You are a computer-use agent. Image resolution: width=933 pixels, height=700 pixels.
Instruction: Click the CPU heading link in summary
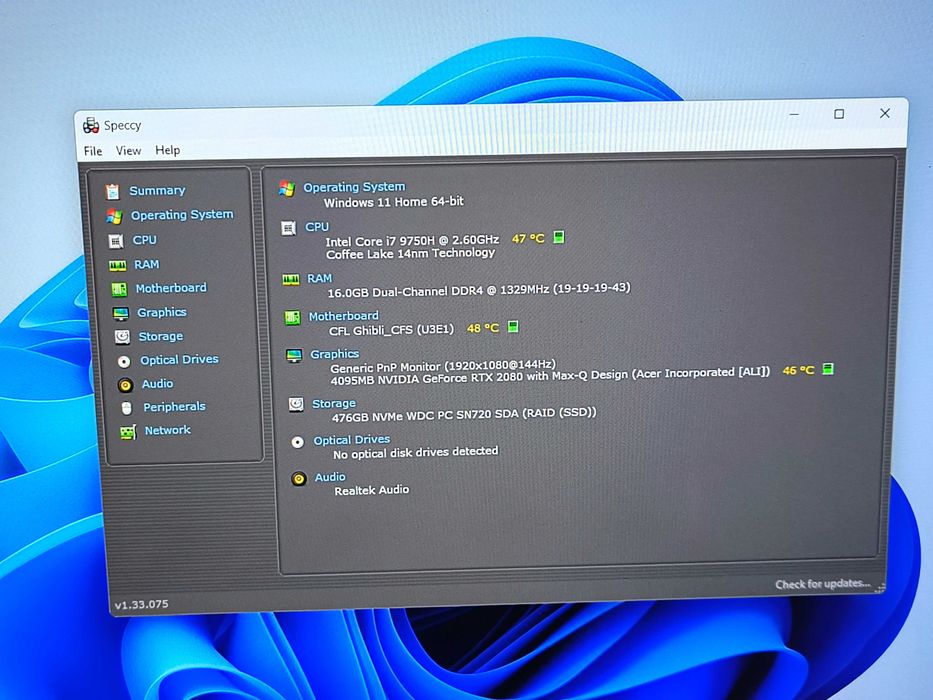[x=317, y=227]
